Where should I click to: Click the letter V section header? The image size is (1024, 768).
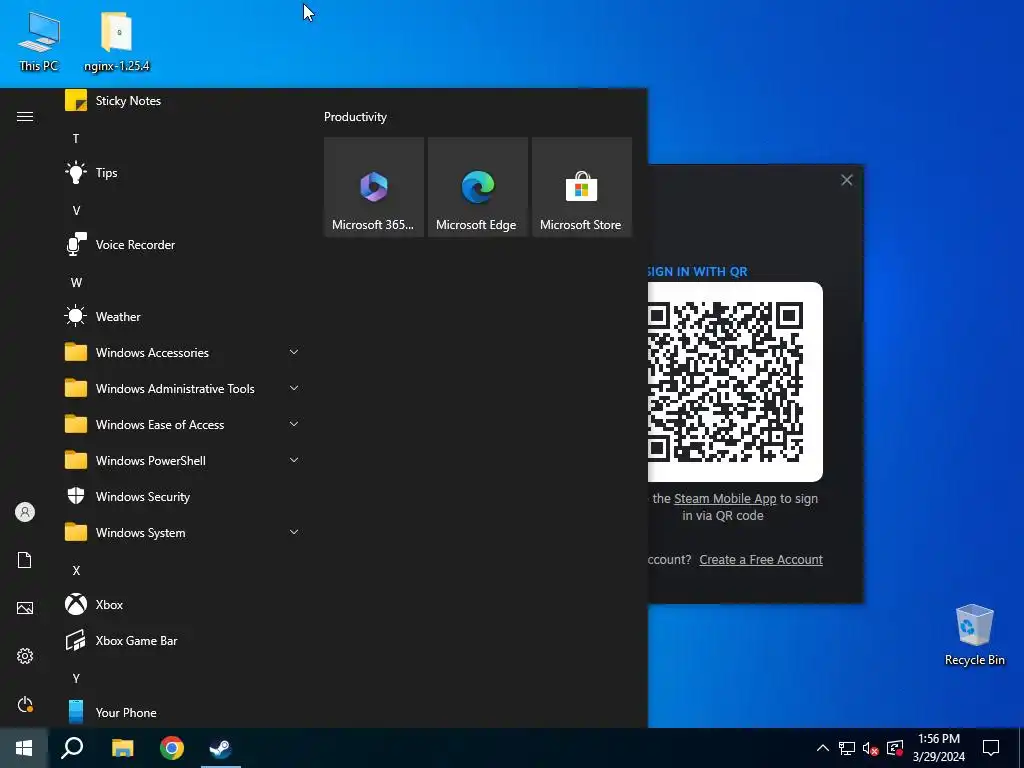[x=76, y=210]
